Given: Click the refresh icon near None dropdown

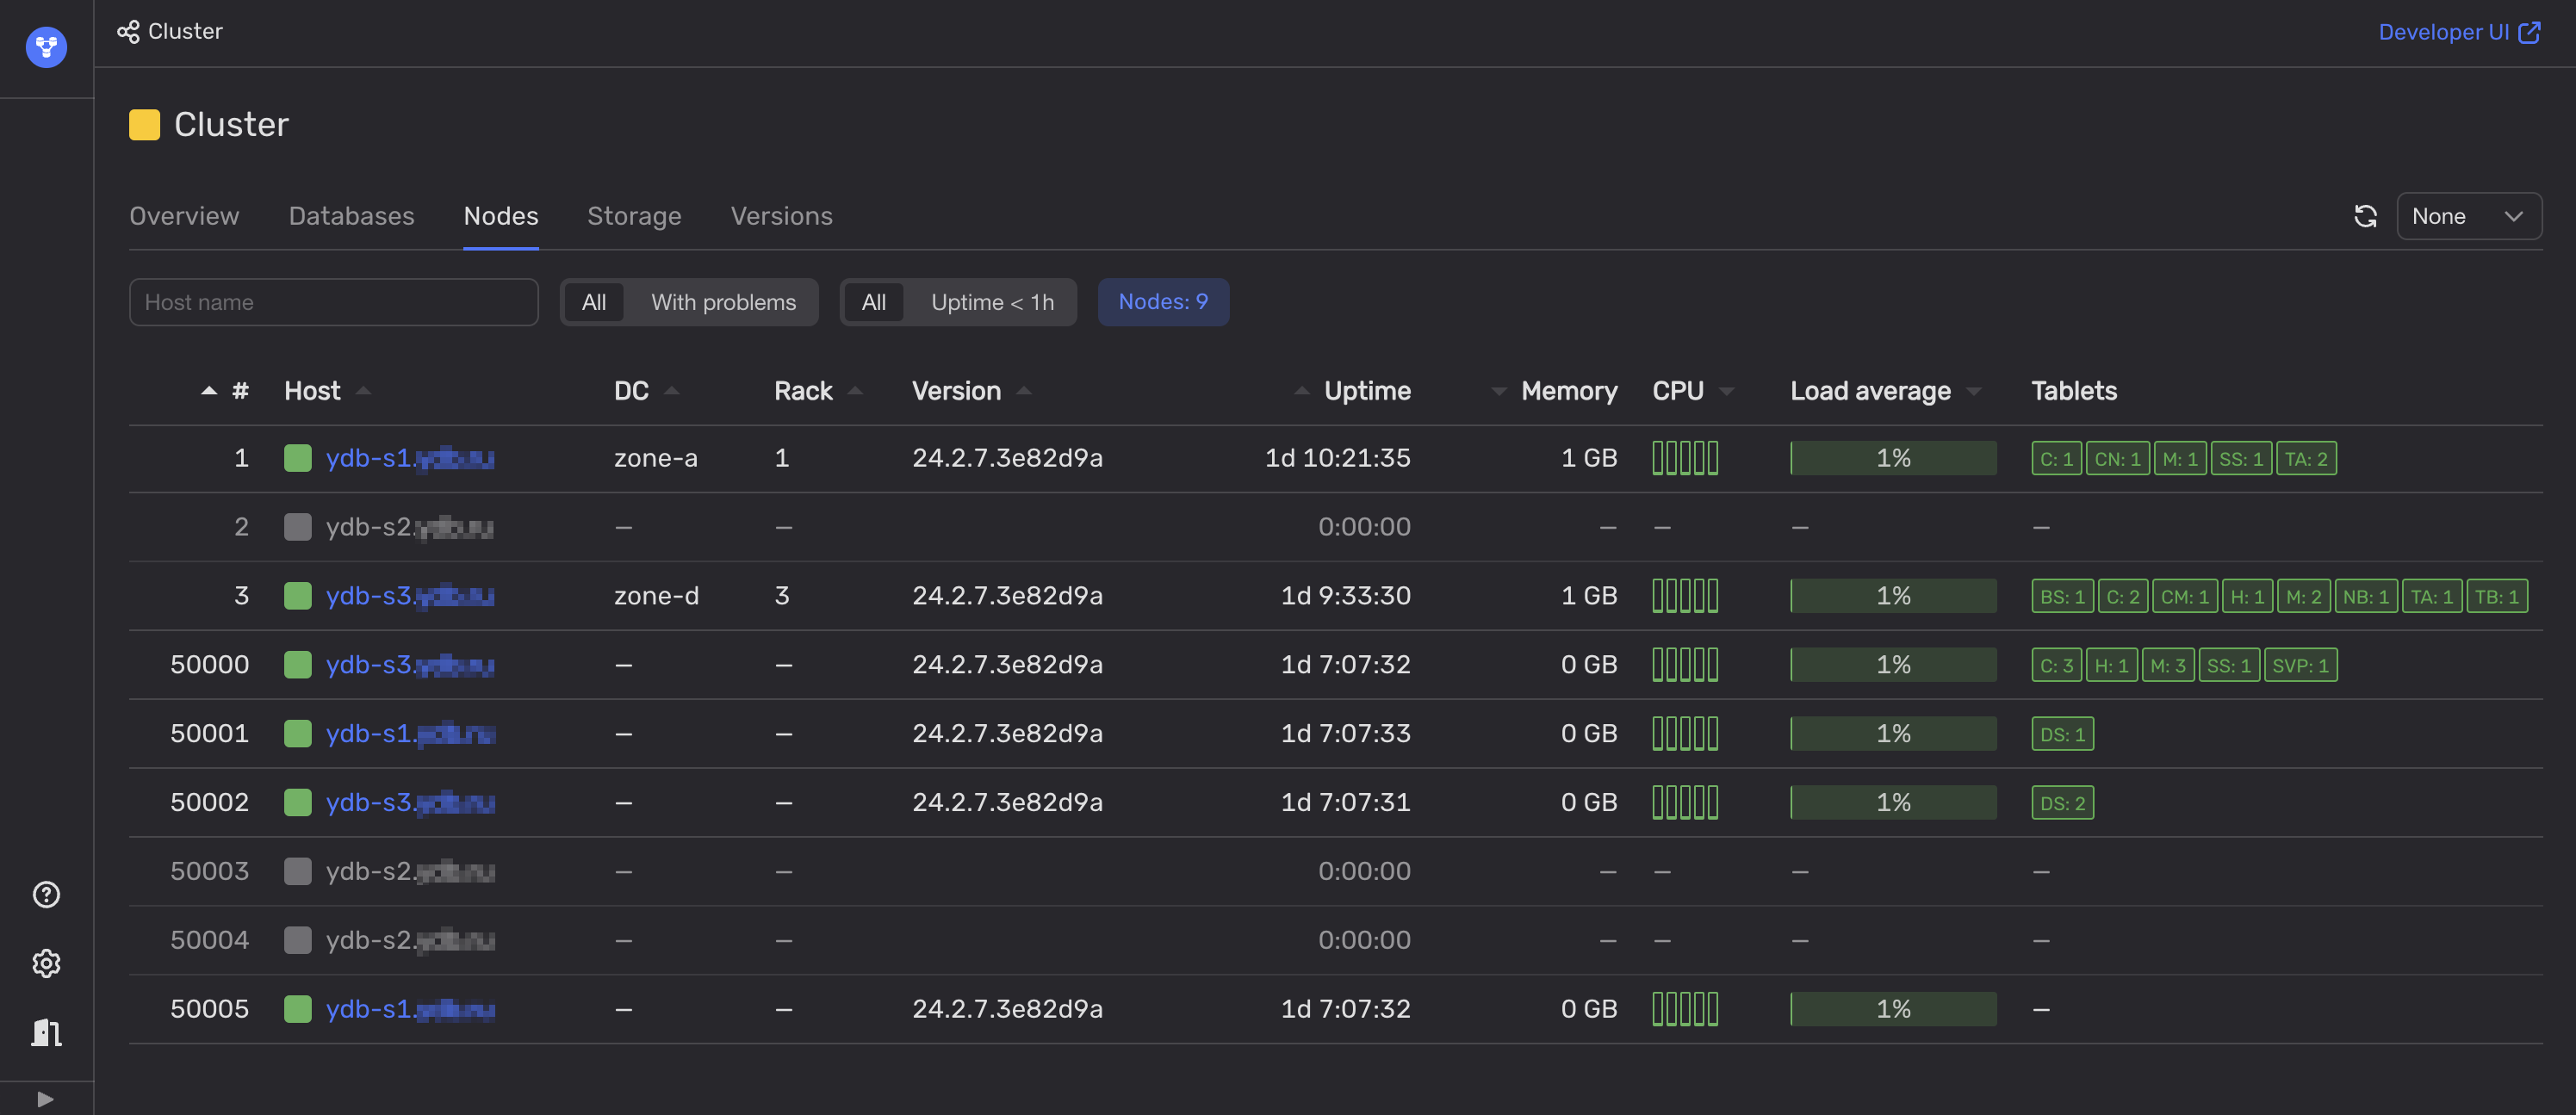Looking at the screenshot, I should pyautogui.click(x=2365, y=216).
